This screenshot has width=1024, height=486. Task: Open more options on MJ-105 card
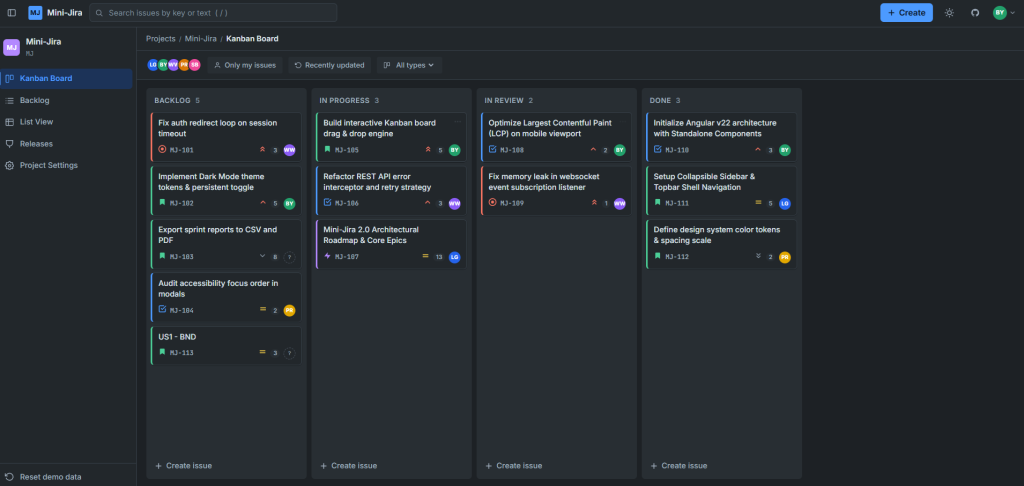(x=458, y=122)
